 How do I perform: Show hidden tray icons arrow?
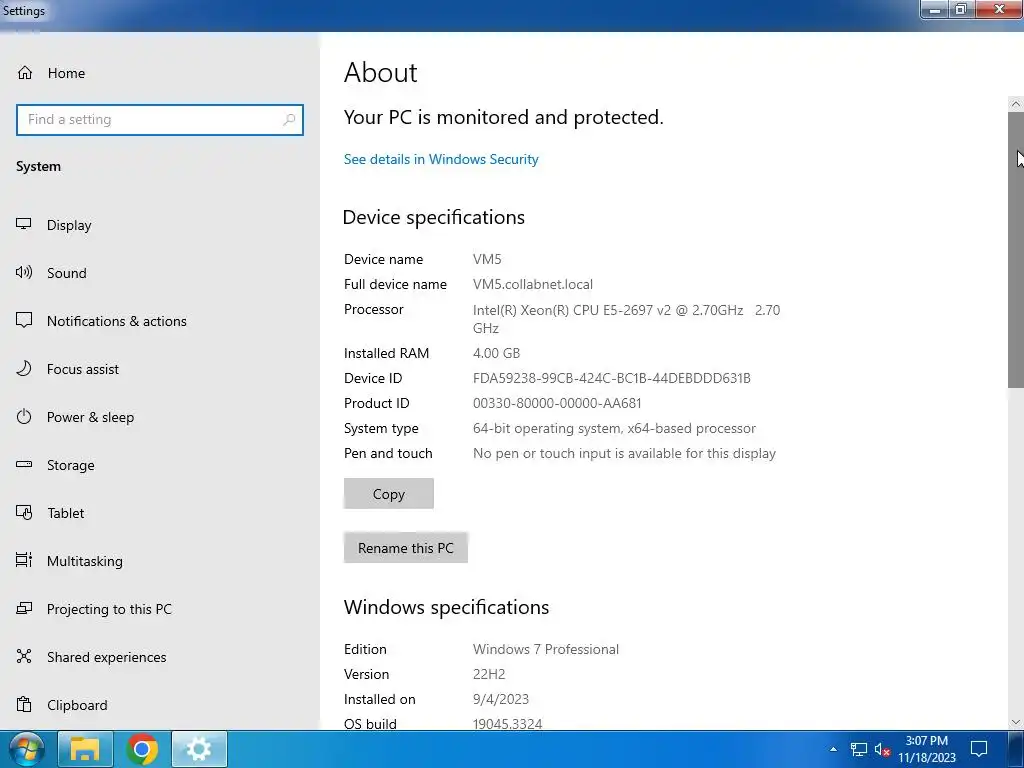[833, 749]
